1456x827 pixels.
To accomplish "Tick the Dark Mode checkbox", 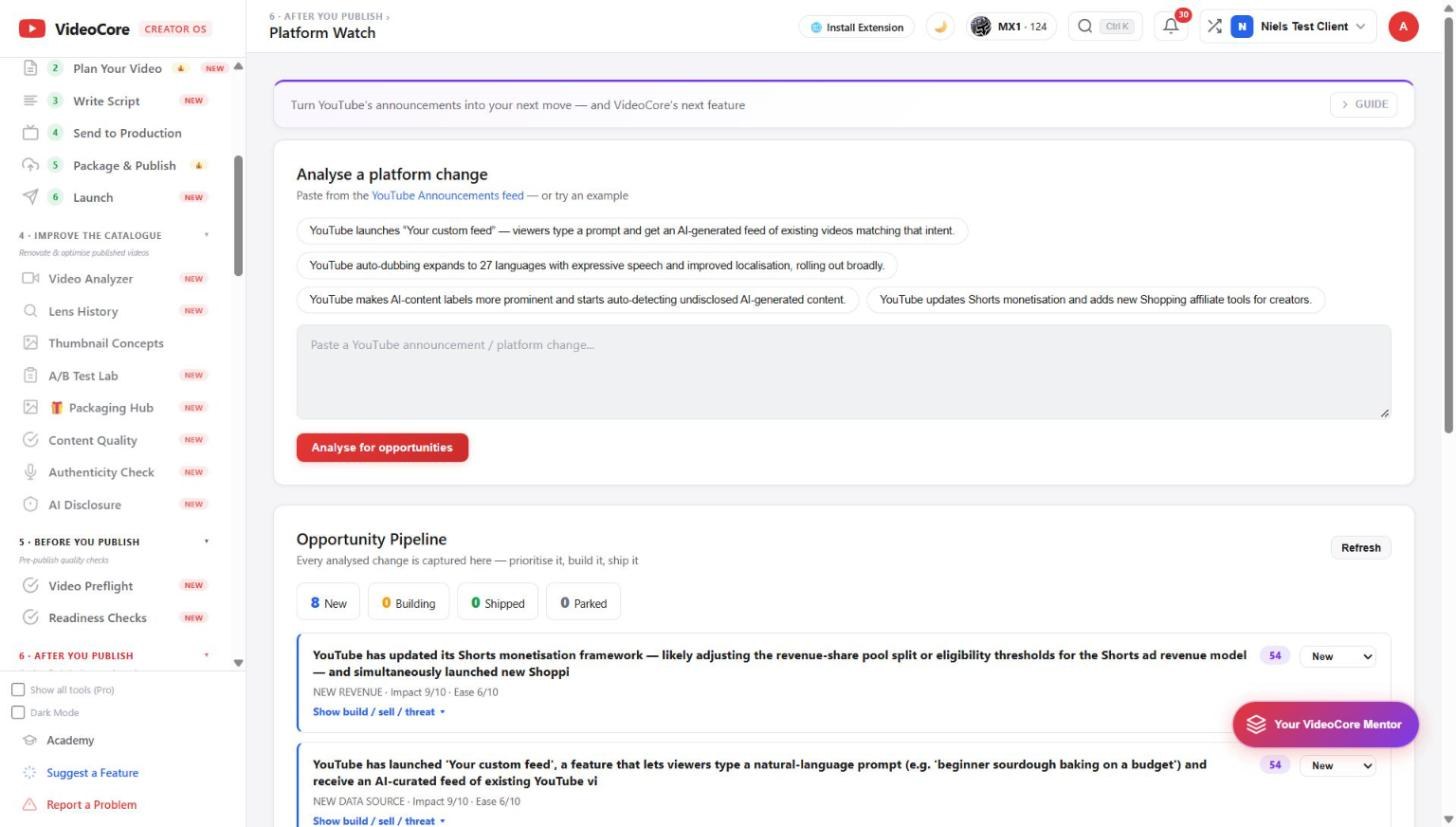I will (18, 713).
